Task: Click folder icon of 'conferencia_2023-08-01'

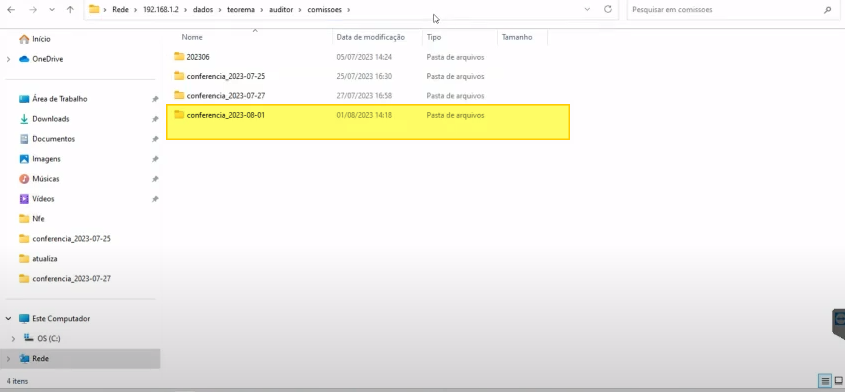Action: 179,114
